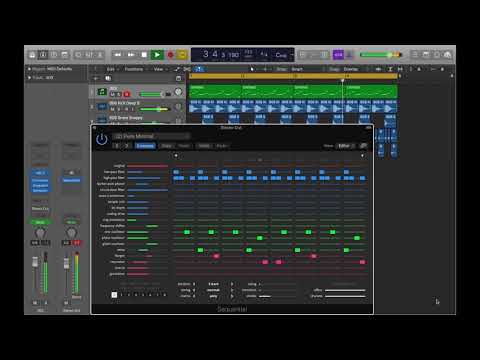Open the plugin preset name dropdown
The width and height of the screenshot is (480, 360).
click(151, 136)
